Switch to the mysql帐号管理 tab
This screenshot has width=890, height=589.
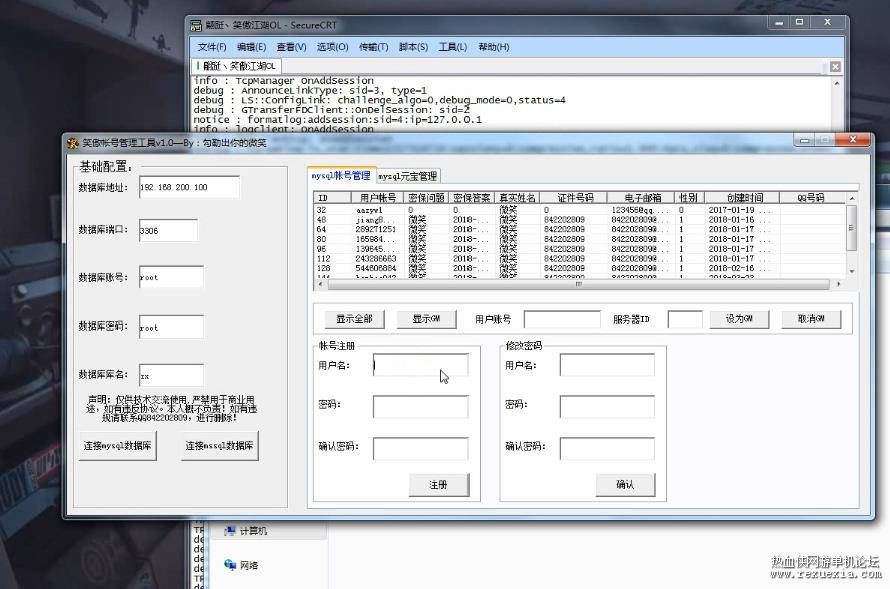341,176
